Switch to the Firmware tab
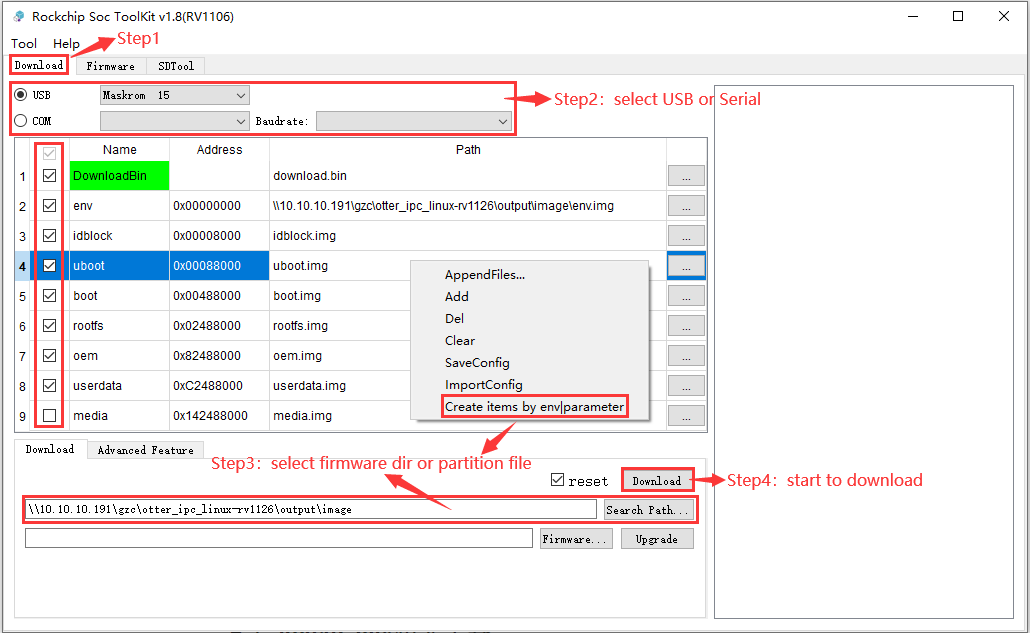 (110, 66)
